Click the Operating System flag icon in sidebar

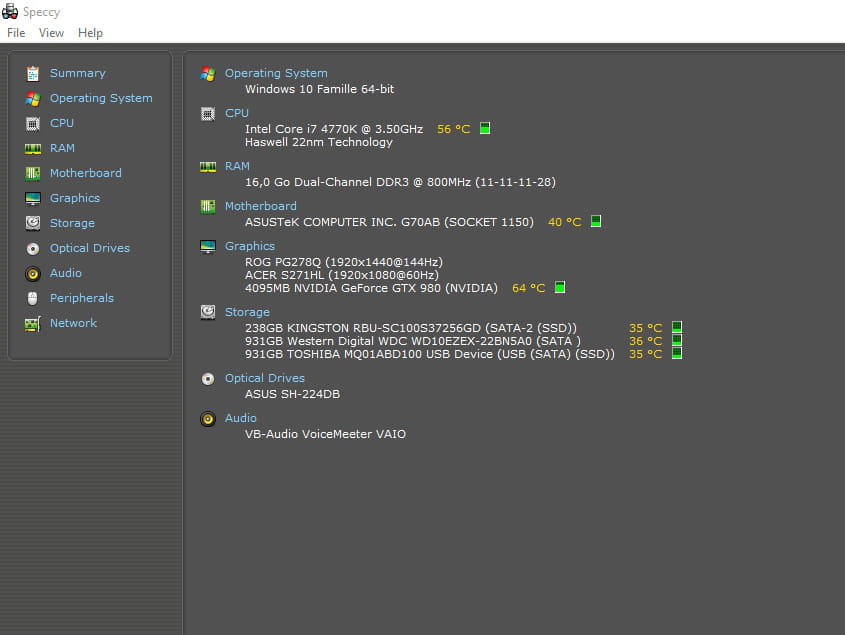click(x=33, y=99)
